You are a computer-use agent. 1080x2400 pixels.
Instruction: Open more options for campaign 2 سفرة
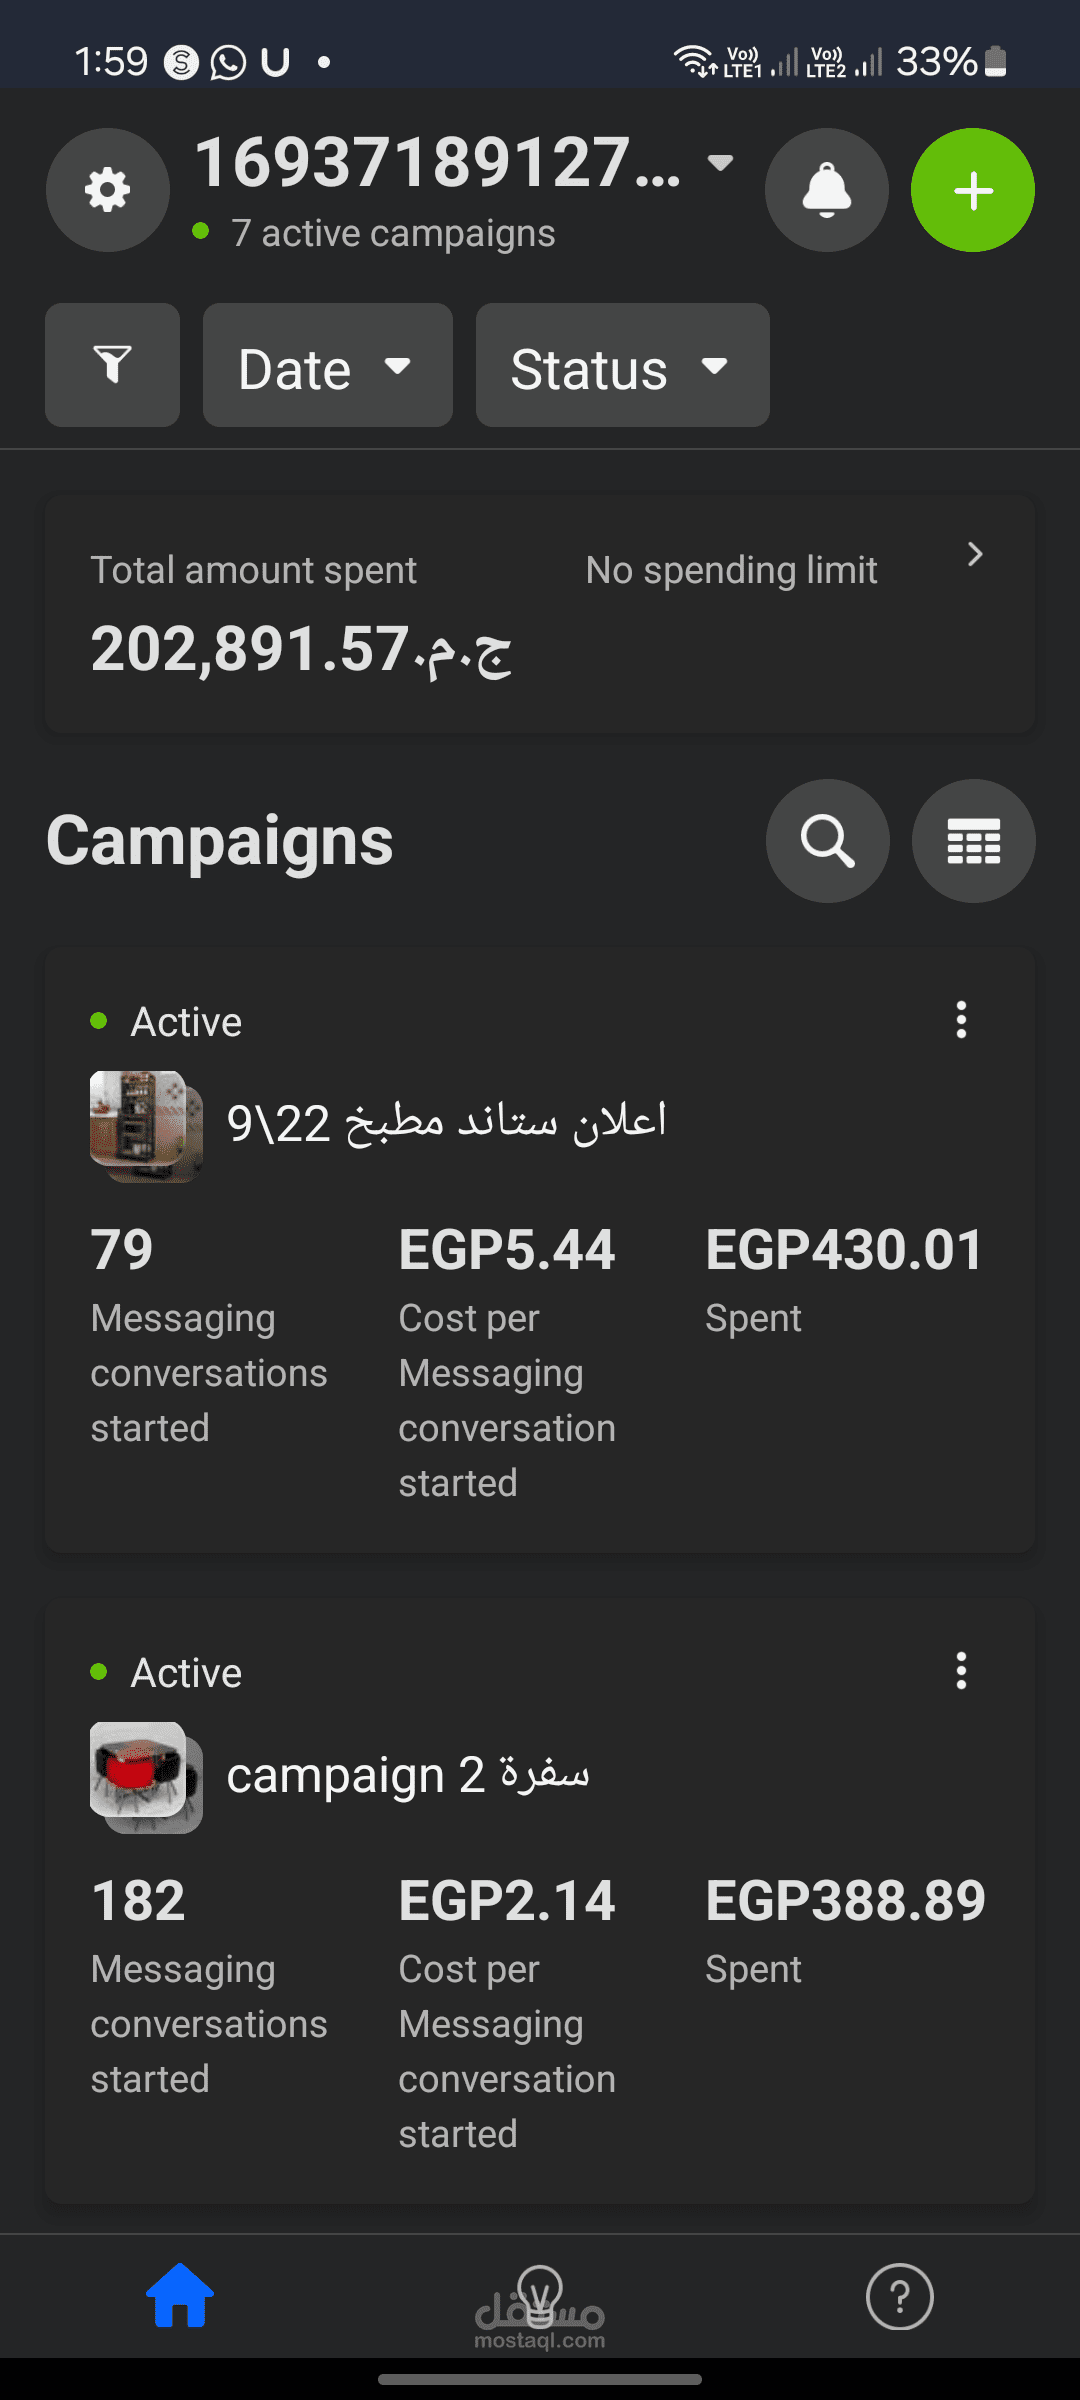961,1671
